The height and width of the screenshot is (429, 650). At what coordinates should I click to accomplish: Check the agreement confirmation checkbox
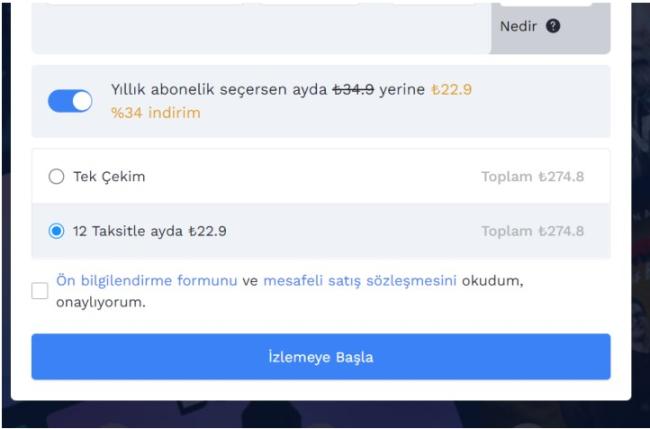pos(40,291)
